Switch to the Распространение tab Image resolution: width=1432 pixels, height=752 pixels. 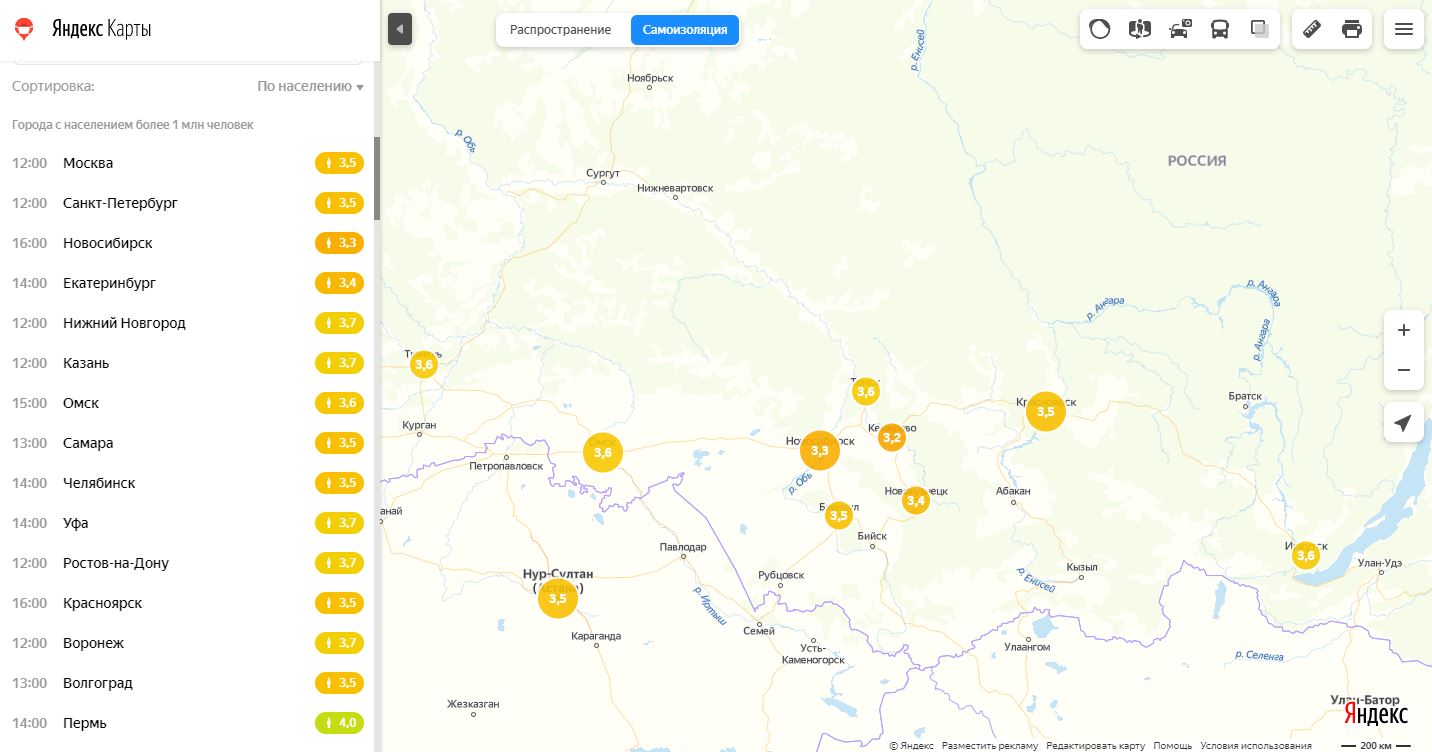tap(560, 30)
